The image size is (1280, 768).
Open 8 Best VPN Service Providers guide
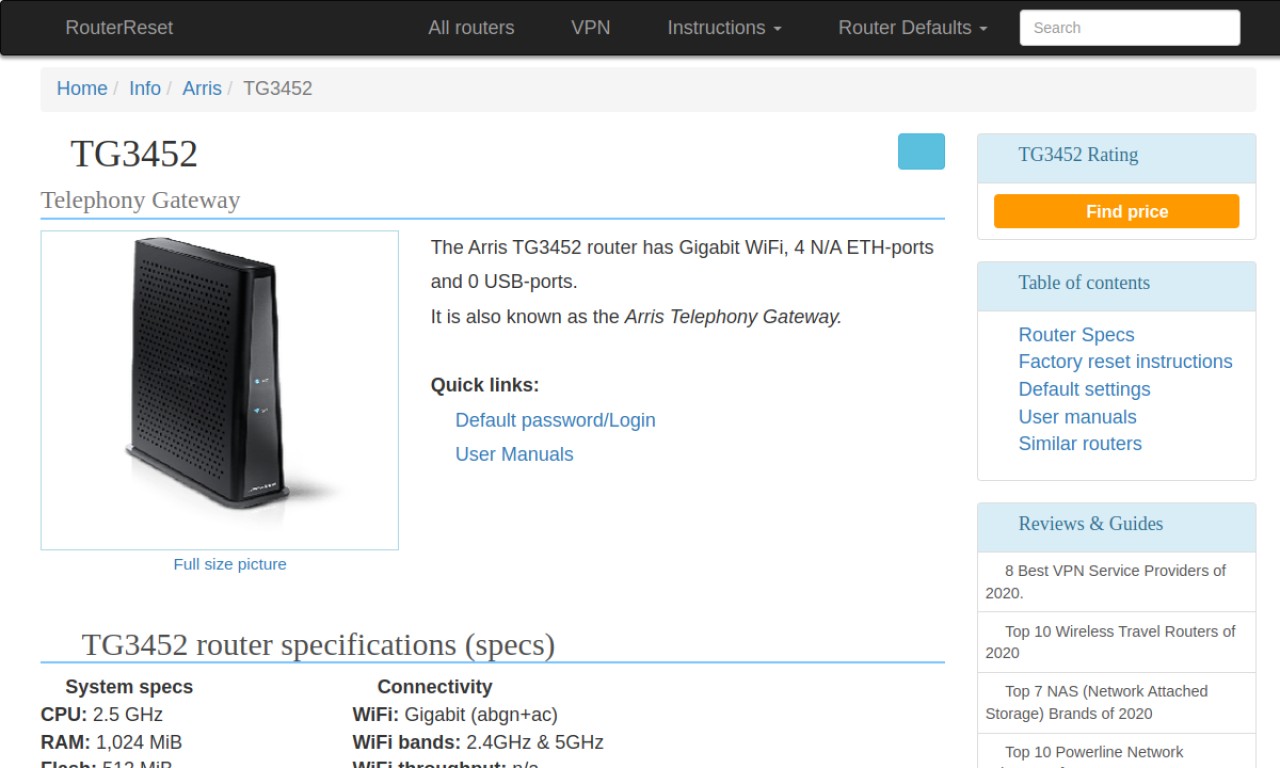1116,581
